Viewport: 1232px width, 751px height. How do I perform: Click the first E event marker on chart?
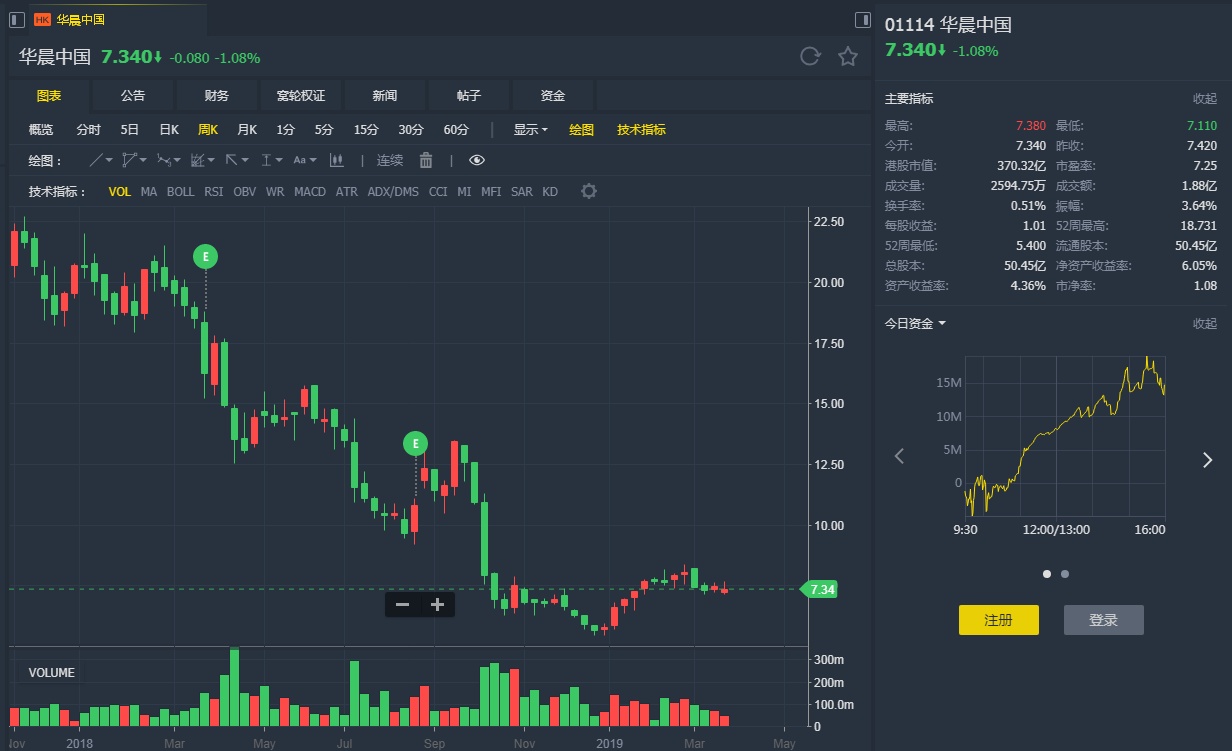coord(206,257)
